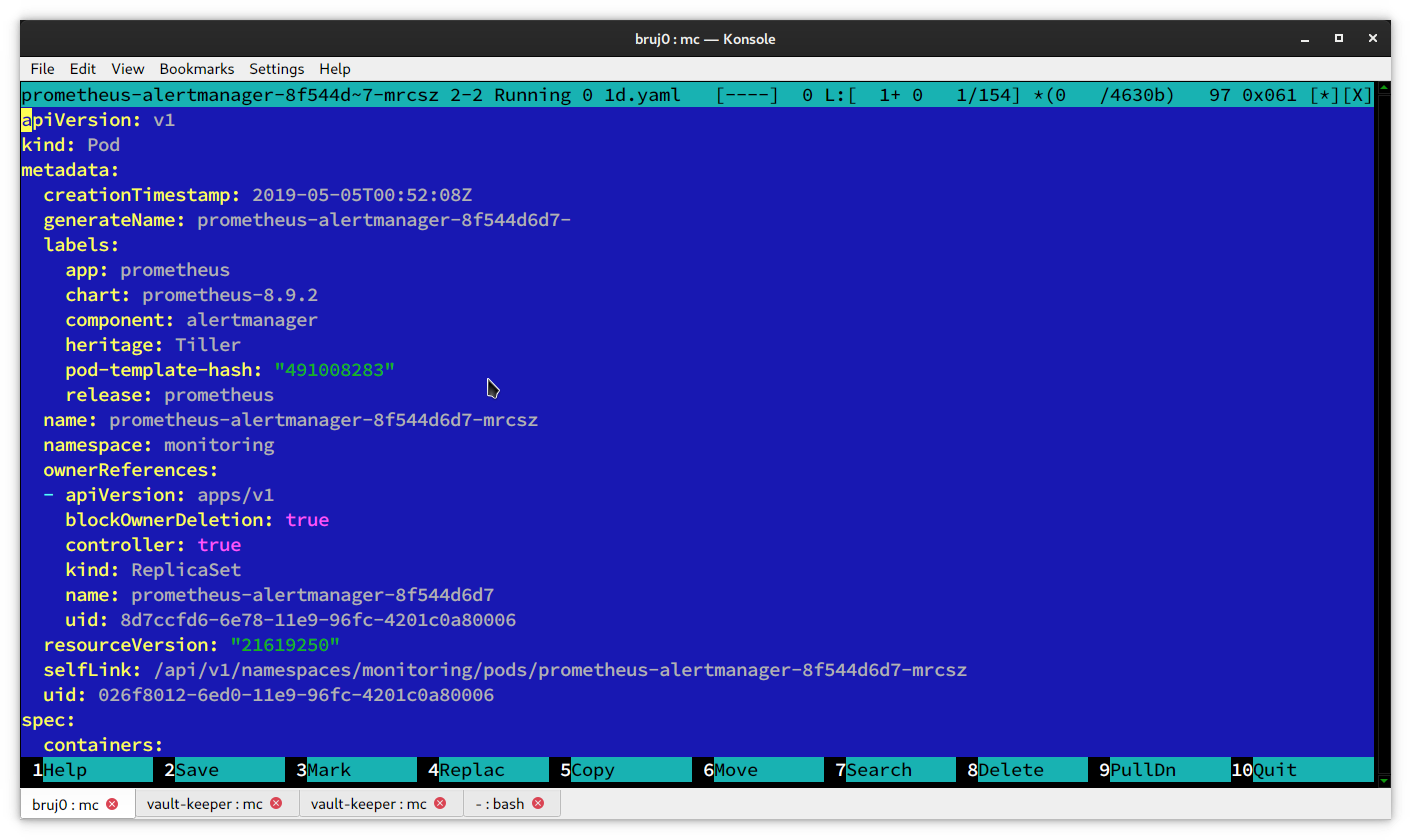Viewport: 1411px width, 840px height.
Task: Maximize the Konsole window
Action: [x=1339, y=38]
